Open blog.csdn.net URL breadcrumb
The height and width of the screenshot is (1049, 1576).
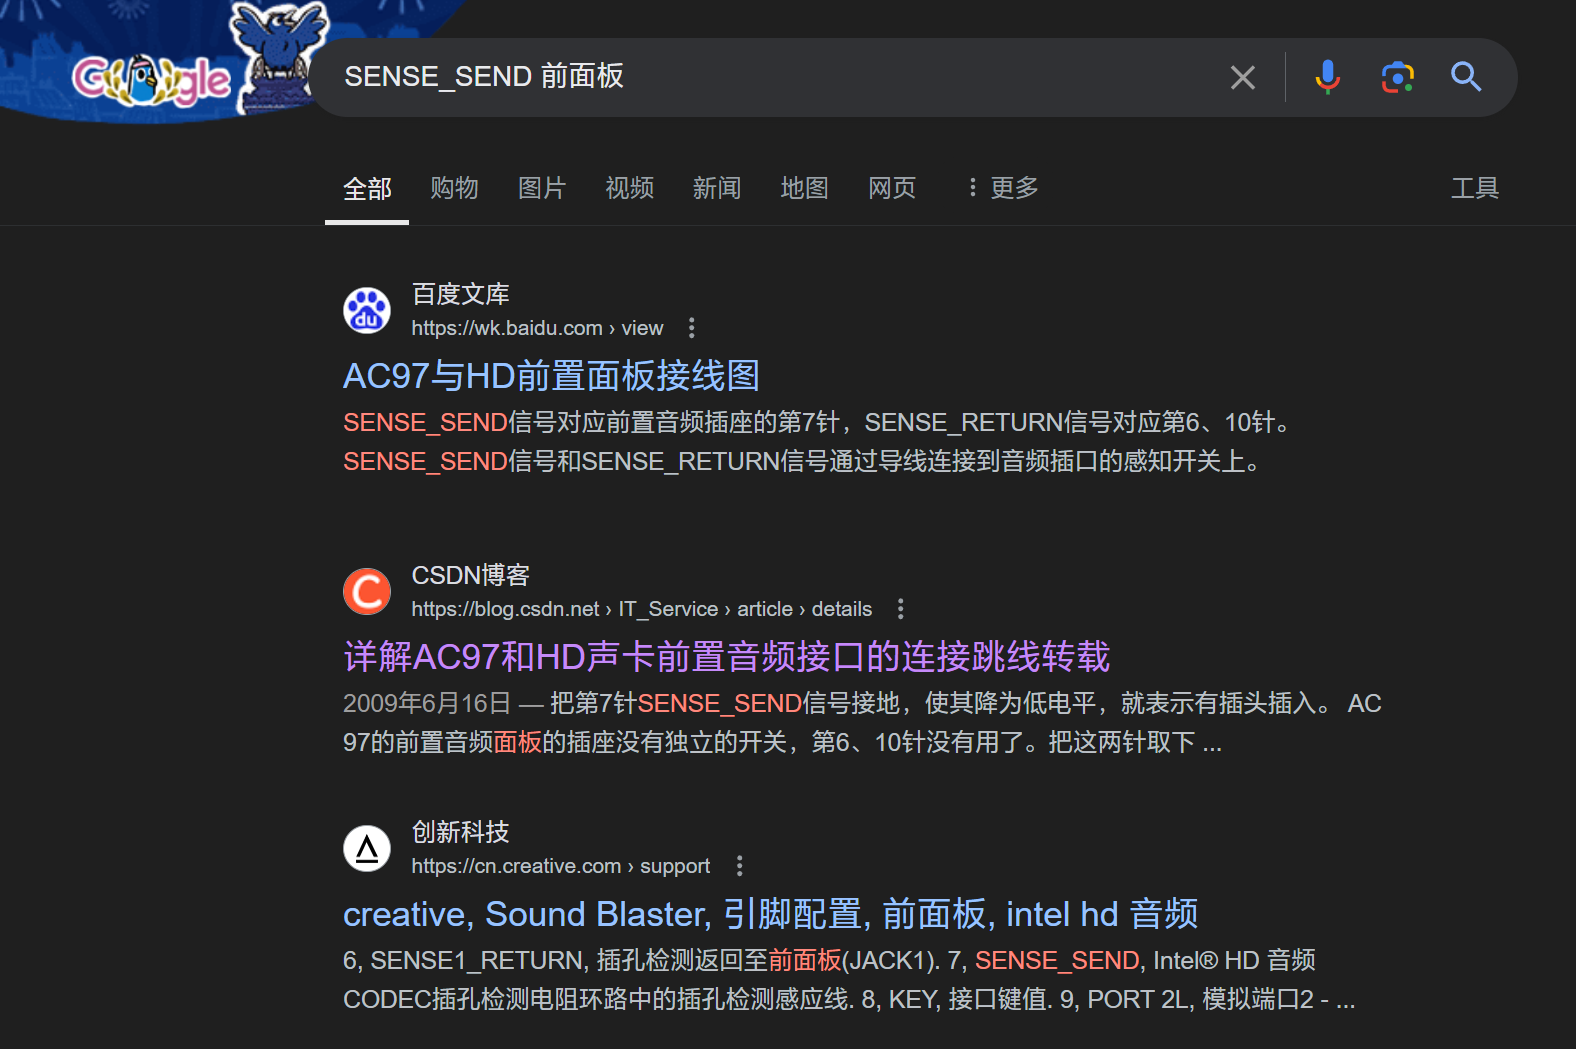click(x=641, y=609)
